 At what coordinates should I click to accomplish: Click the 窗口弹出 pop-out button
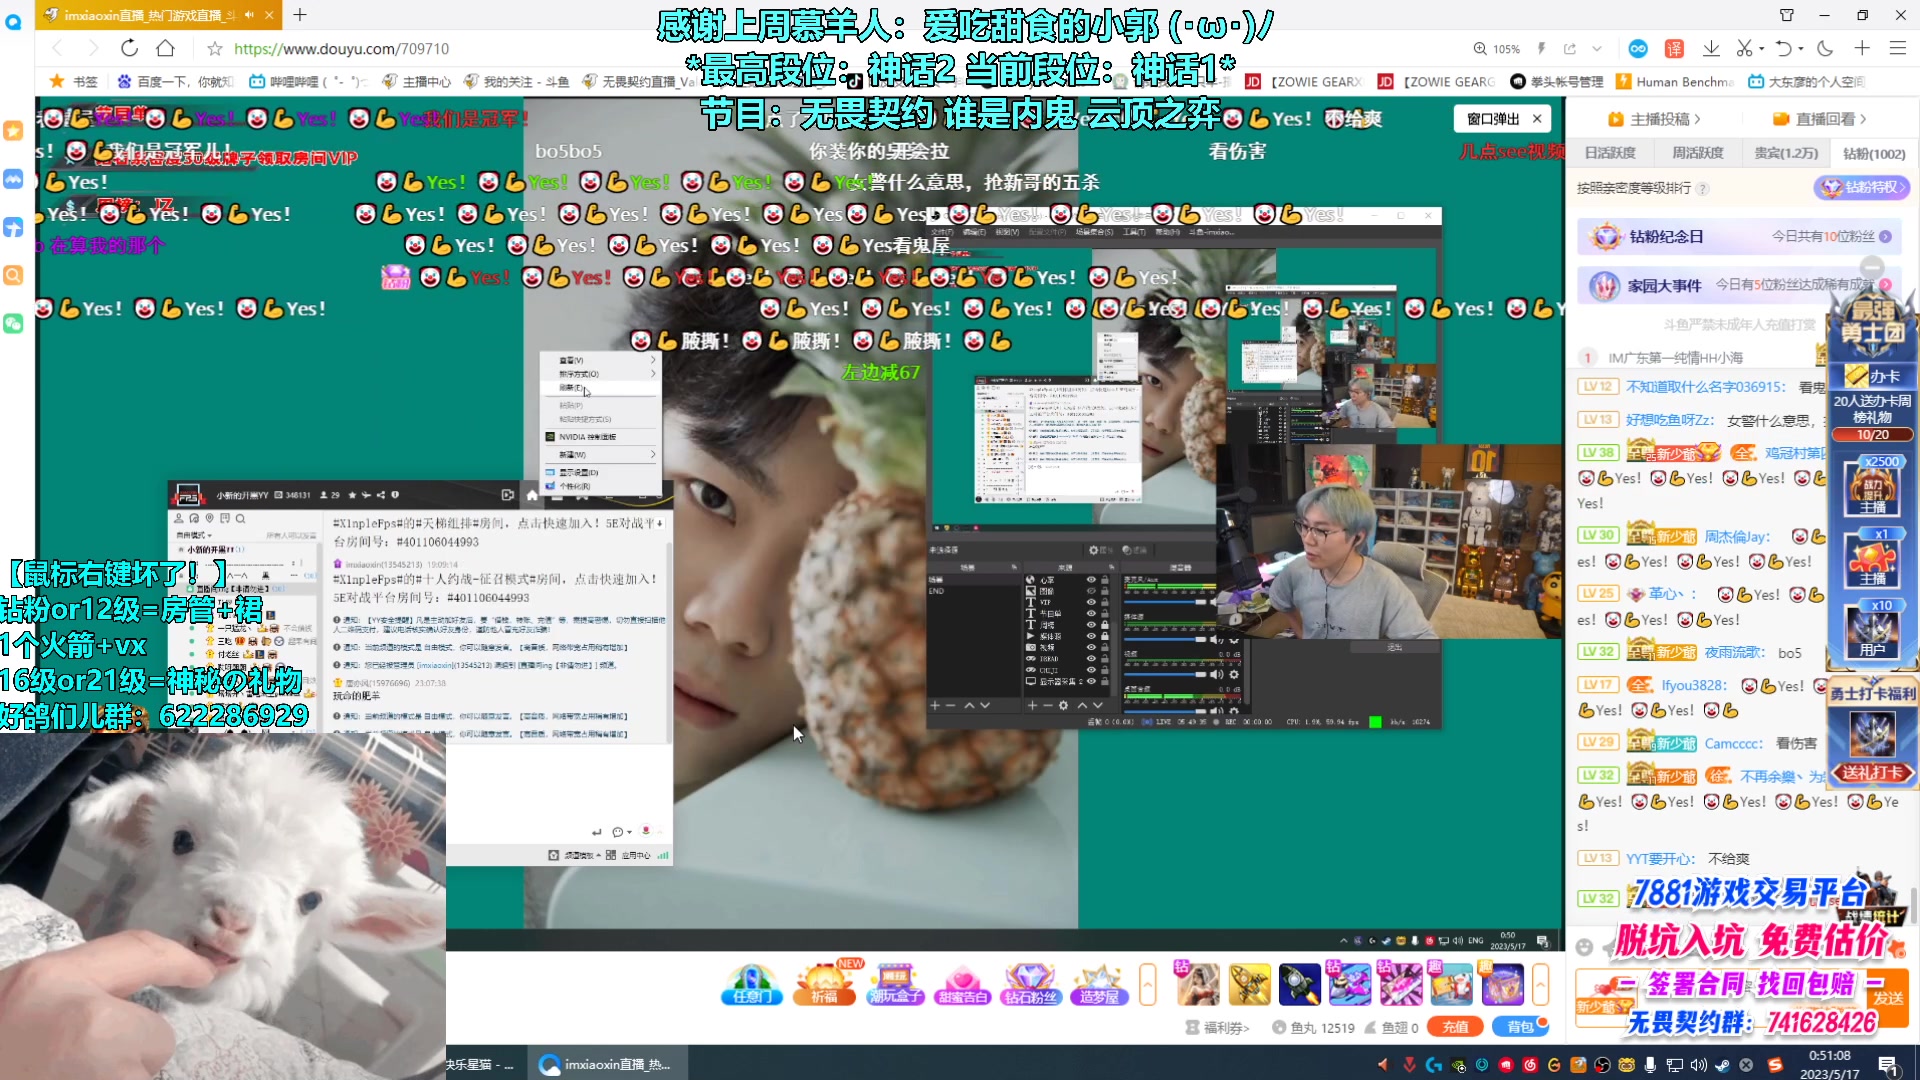click(x=1493, y=119)
